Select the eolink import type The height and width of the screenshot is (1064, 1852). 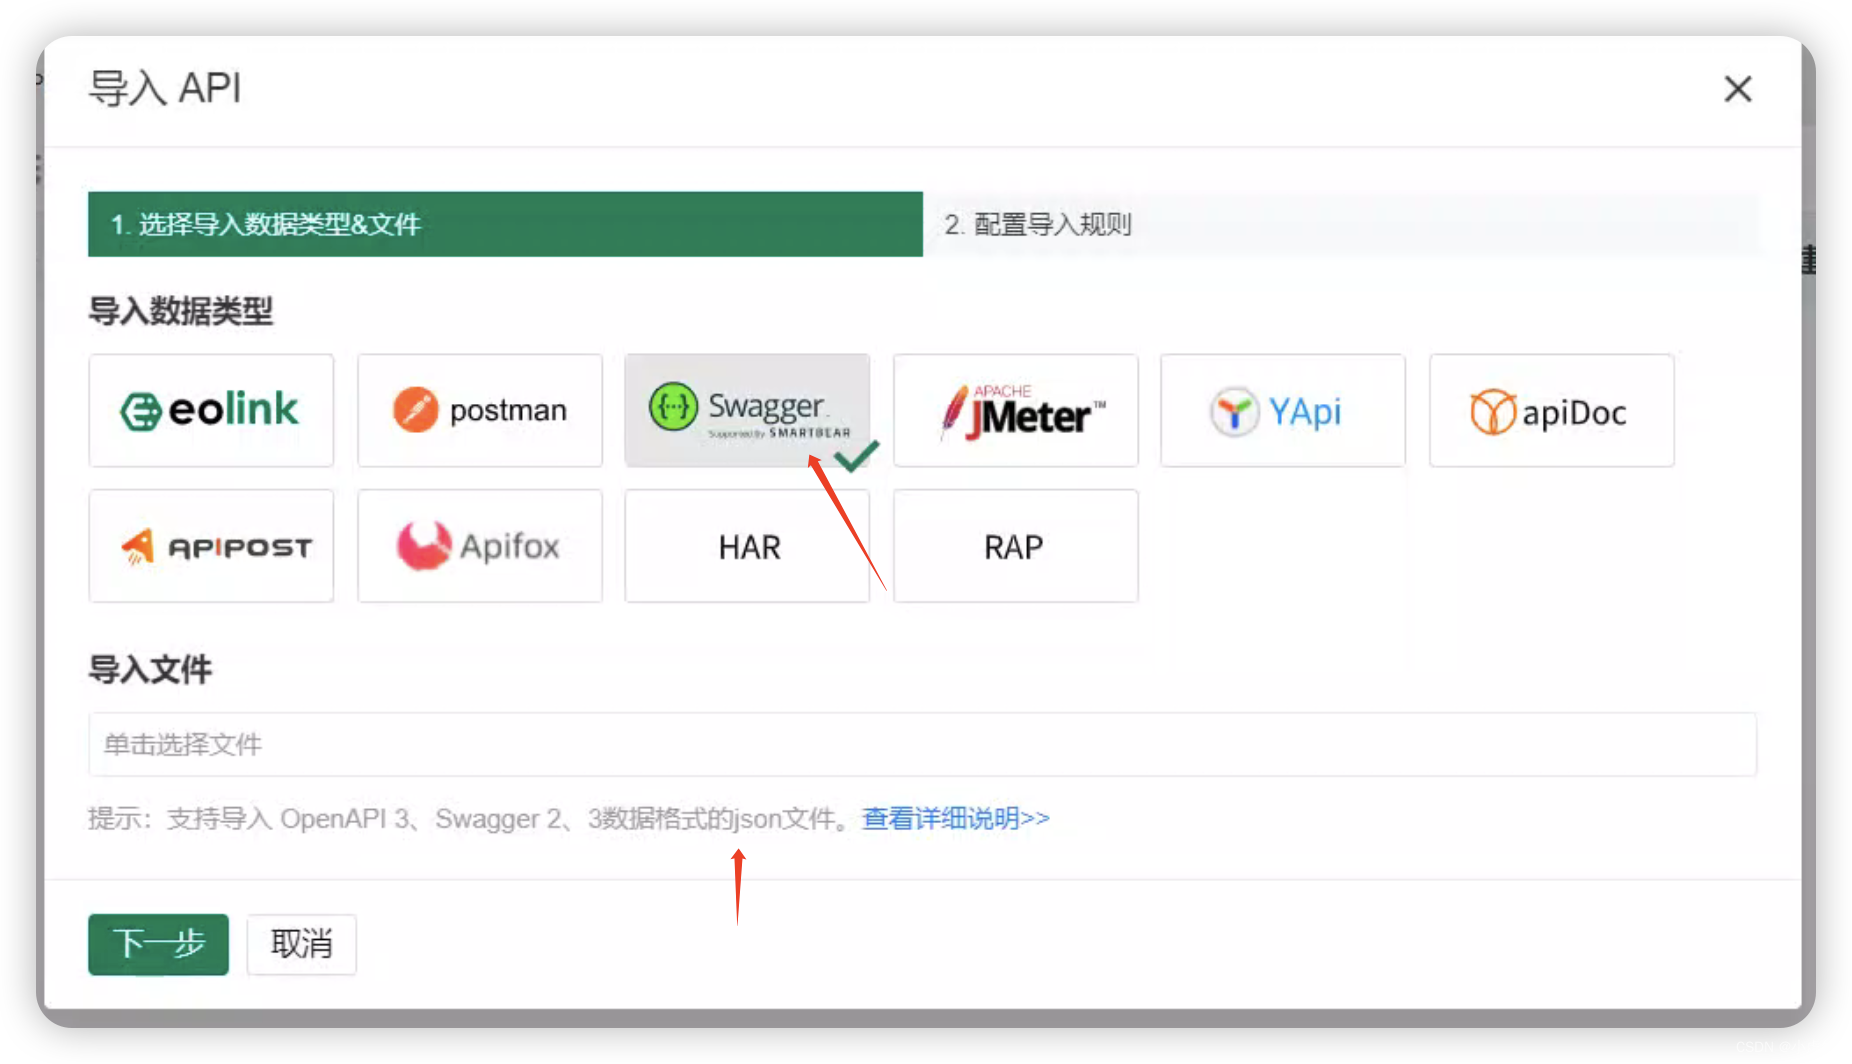click(x=211, y=410)
